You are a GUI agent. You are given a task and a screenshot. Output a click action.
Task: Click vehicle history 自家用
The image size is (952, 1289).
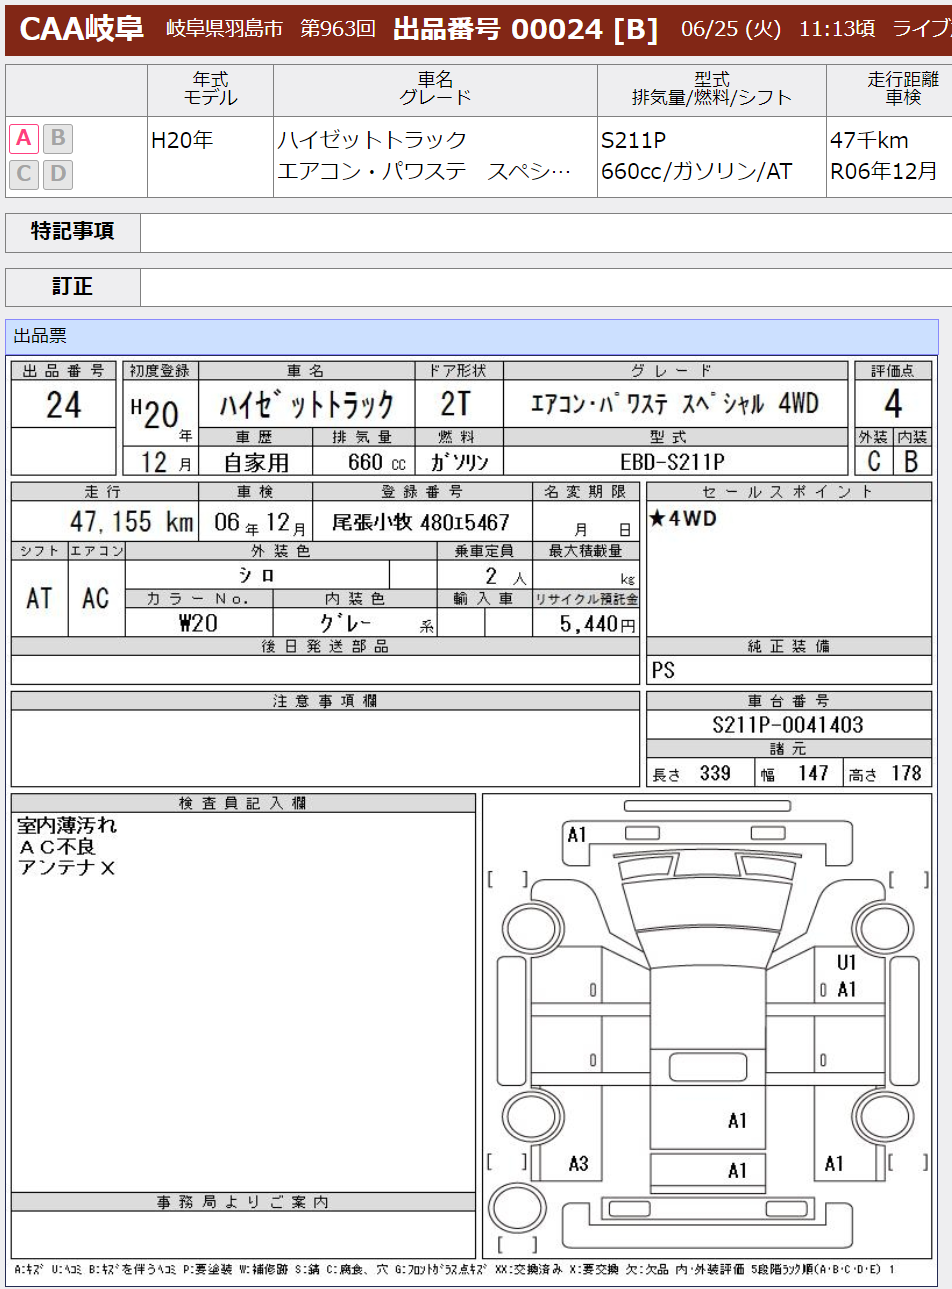256,462
